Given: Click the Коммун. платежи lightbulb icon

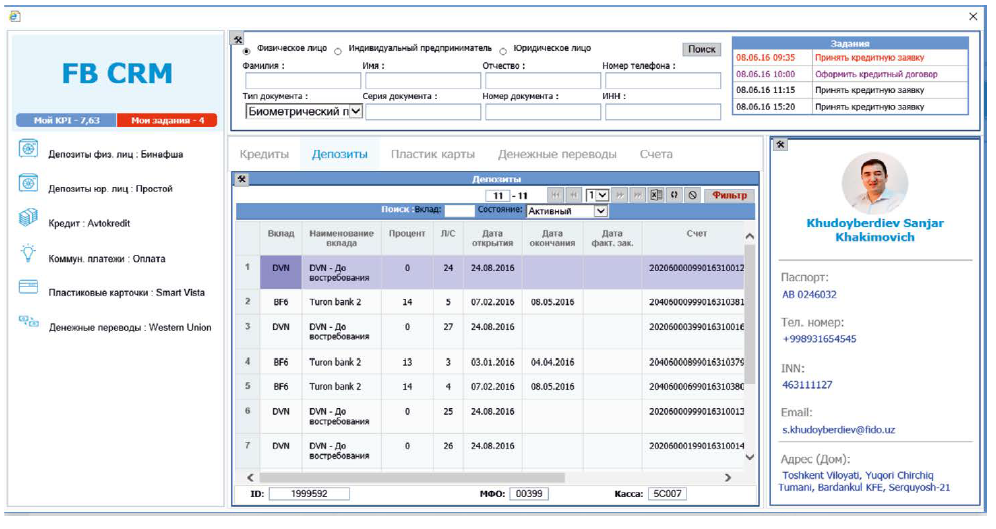Looking at the screenshot, I should click(28, 253).
